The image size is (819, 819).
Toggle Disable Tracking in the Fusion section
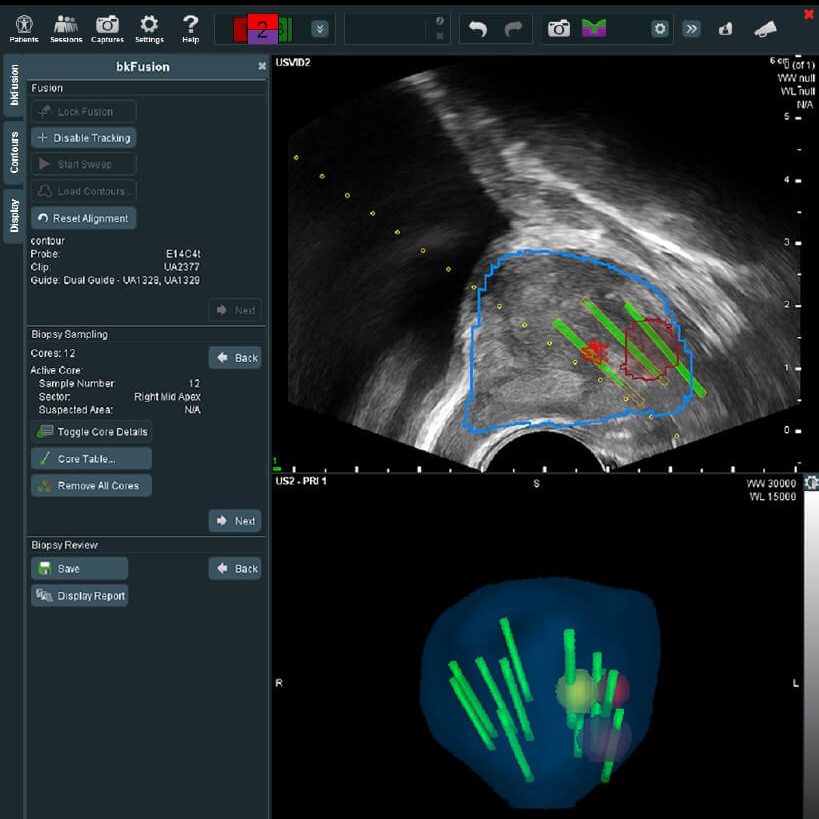tap(83, 137)
